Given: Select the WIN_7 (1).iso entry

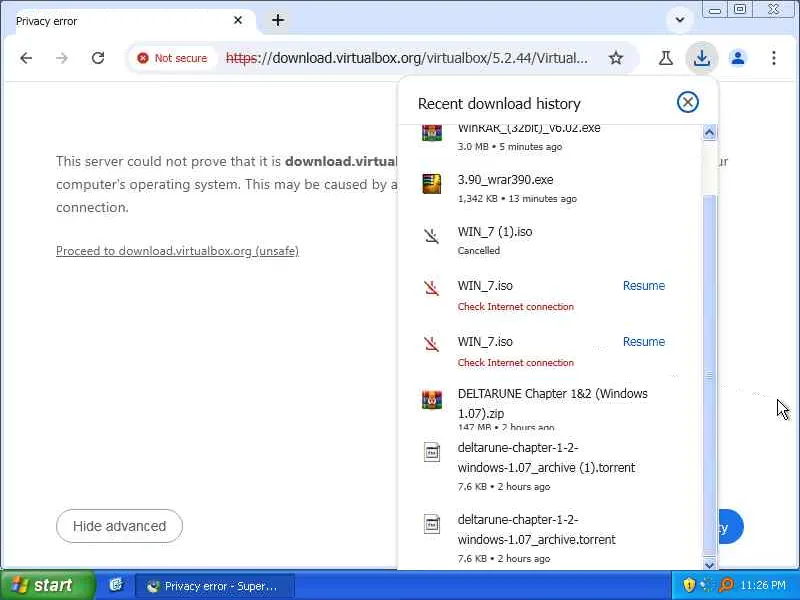Looking at the screenshot, I should pyautogui.click(x=550, y=240).
